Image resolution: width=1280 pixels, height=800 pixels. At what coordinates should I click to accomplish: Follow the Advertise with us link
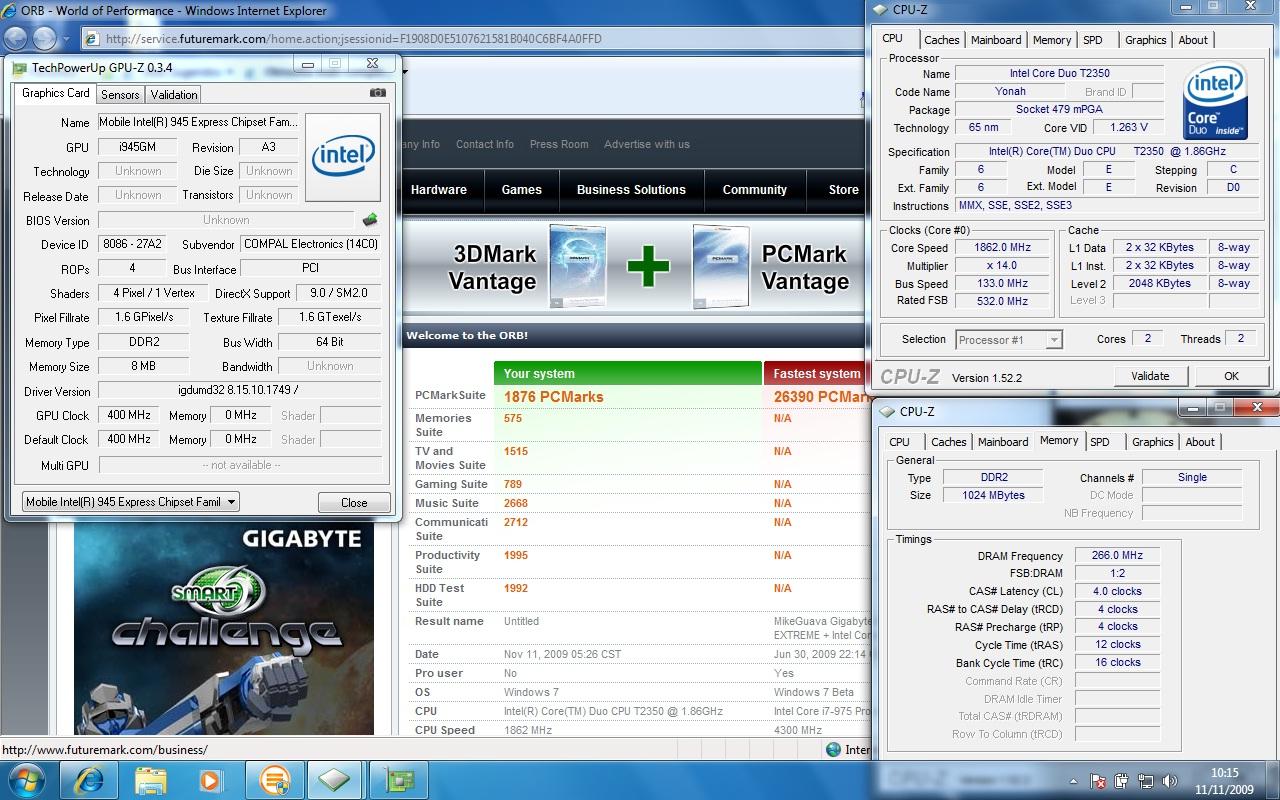(647, 144)
